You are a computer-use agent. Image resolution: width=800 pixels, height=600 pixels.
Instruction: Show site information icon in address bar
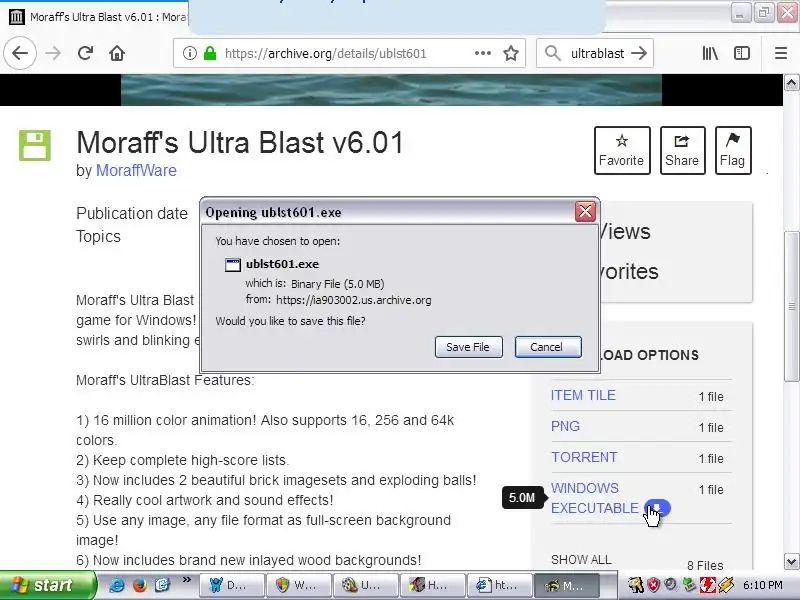coord(190,53)
